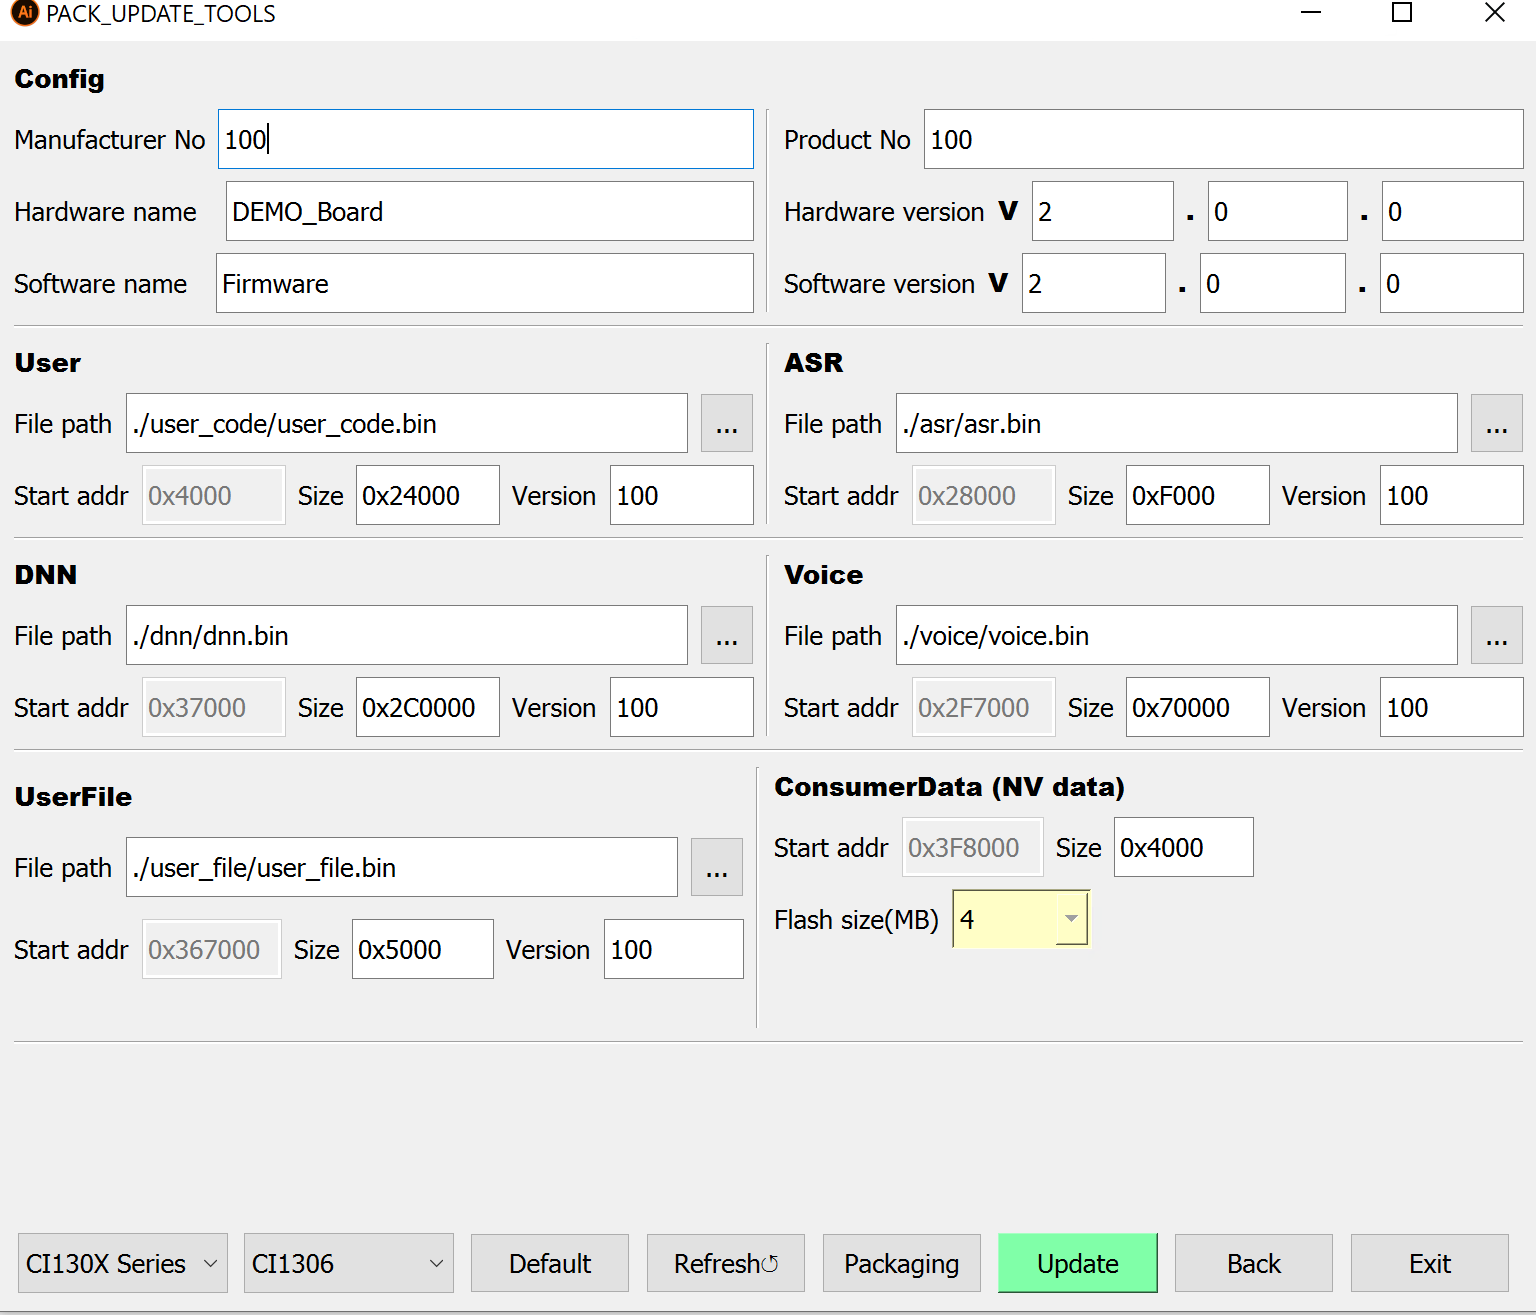Screen dimensions: 1536x1315
Task: Select the Manufacturer No input field
Action: coord(486,139)
